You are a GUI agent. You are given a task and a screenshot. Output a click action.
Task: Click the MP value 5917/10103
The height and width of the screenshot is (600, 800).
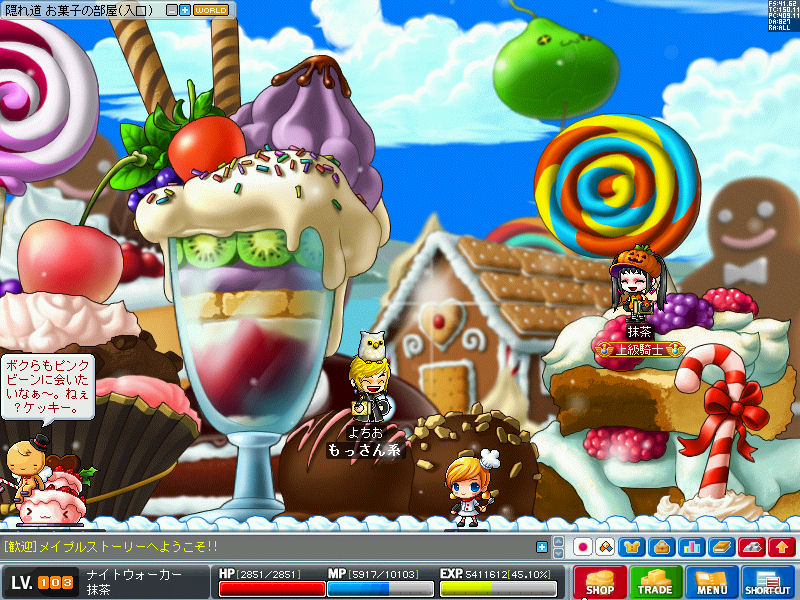click(384, 574)
